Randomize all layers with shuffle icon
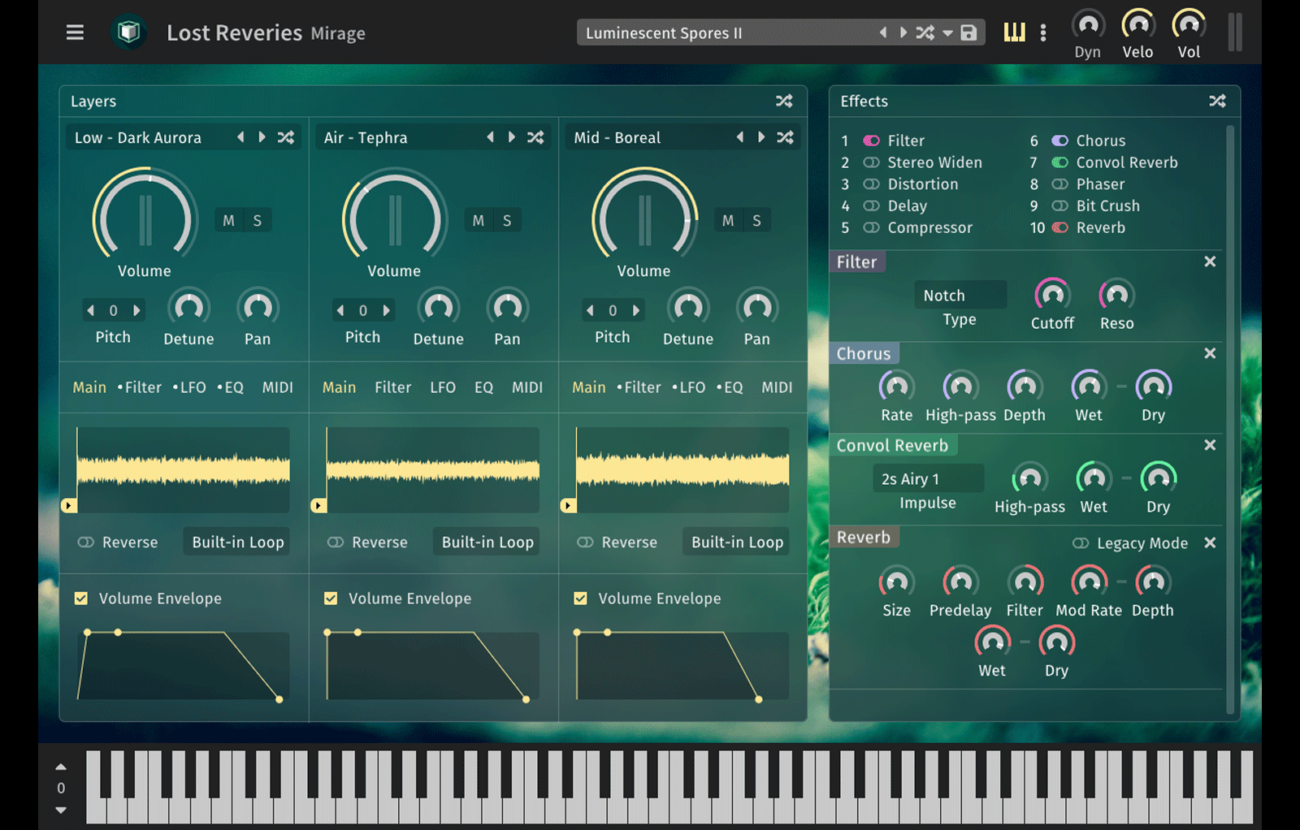Image resolution: width=1300 pixels, height=830 pixels. point(784,101)
